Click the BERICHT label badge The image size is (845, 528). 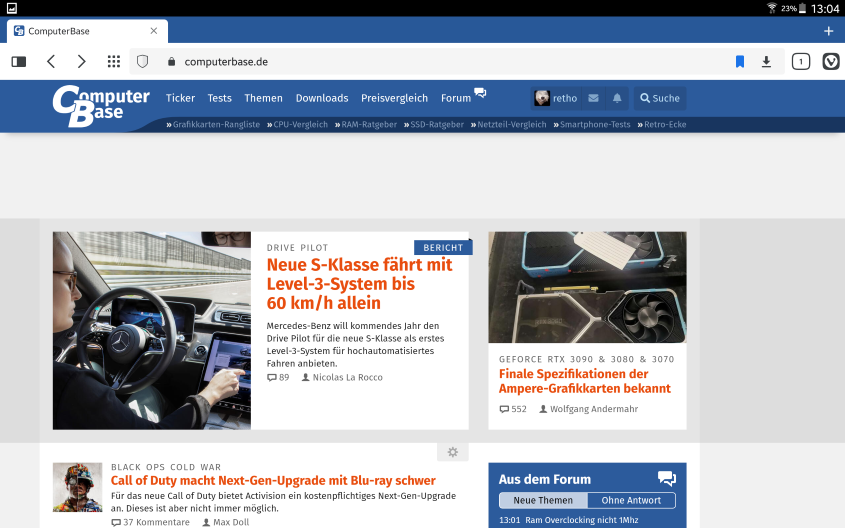pyautogui.click(x=443, y=247)
